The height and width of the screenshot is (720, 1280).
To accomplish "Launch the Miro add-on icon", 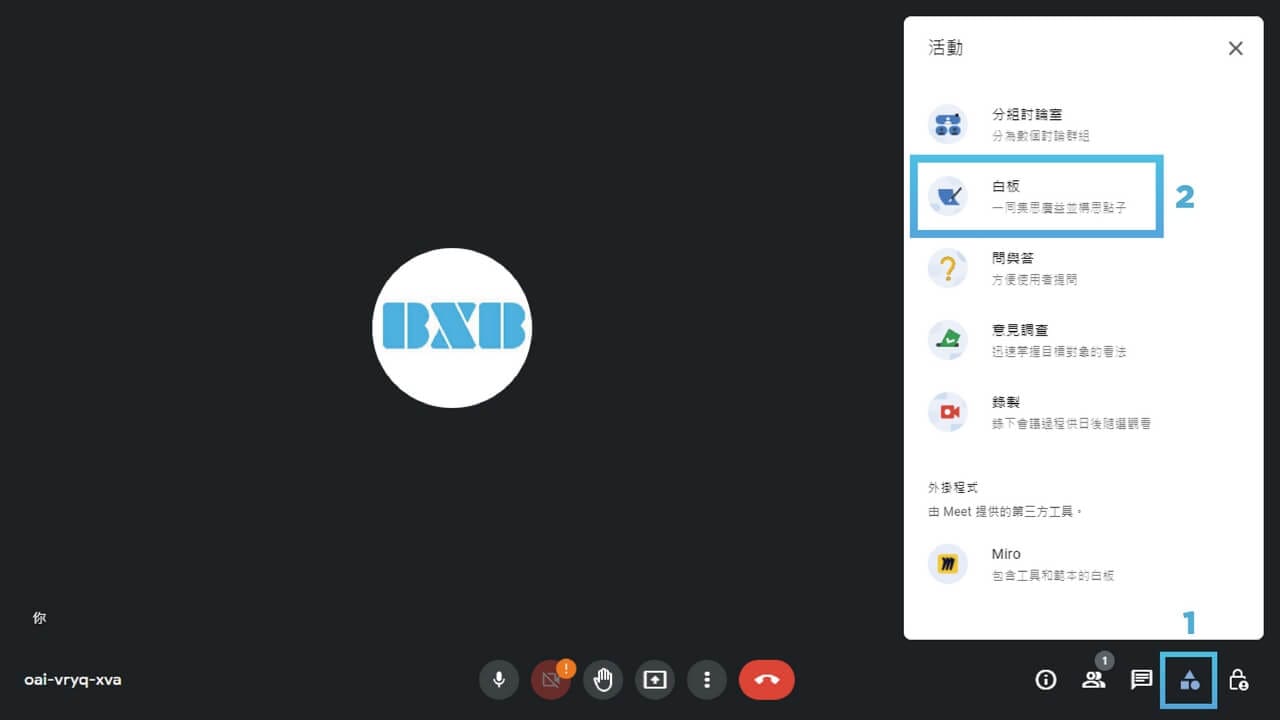I will click(948, 563).
